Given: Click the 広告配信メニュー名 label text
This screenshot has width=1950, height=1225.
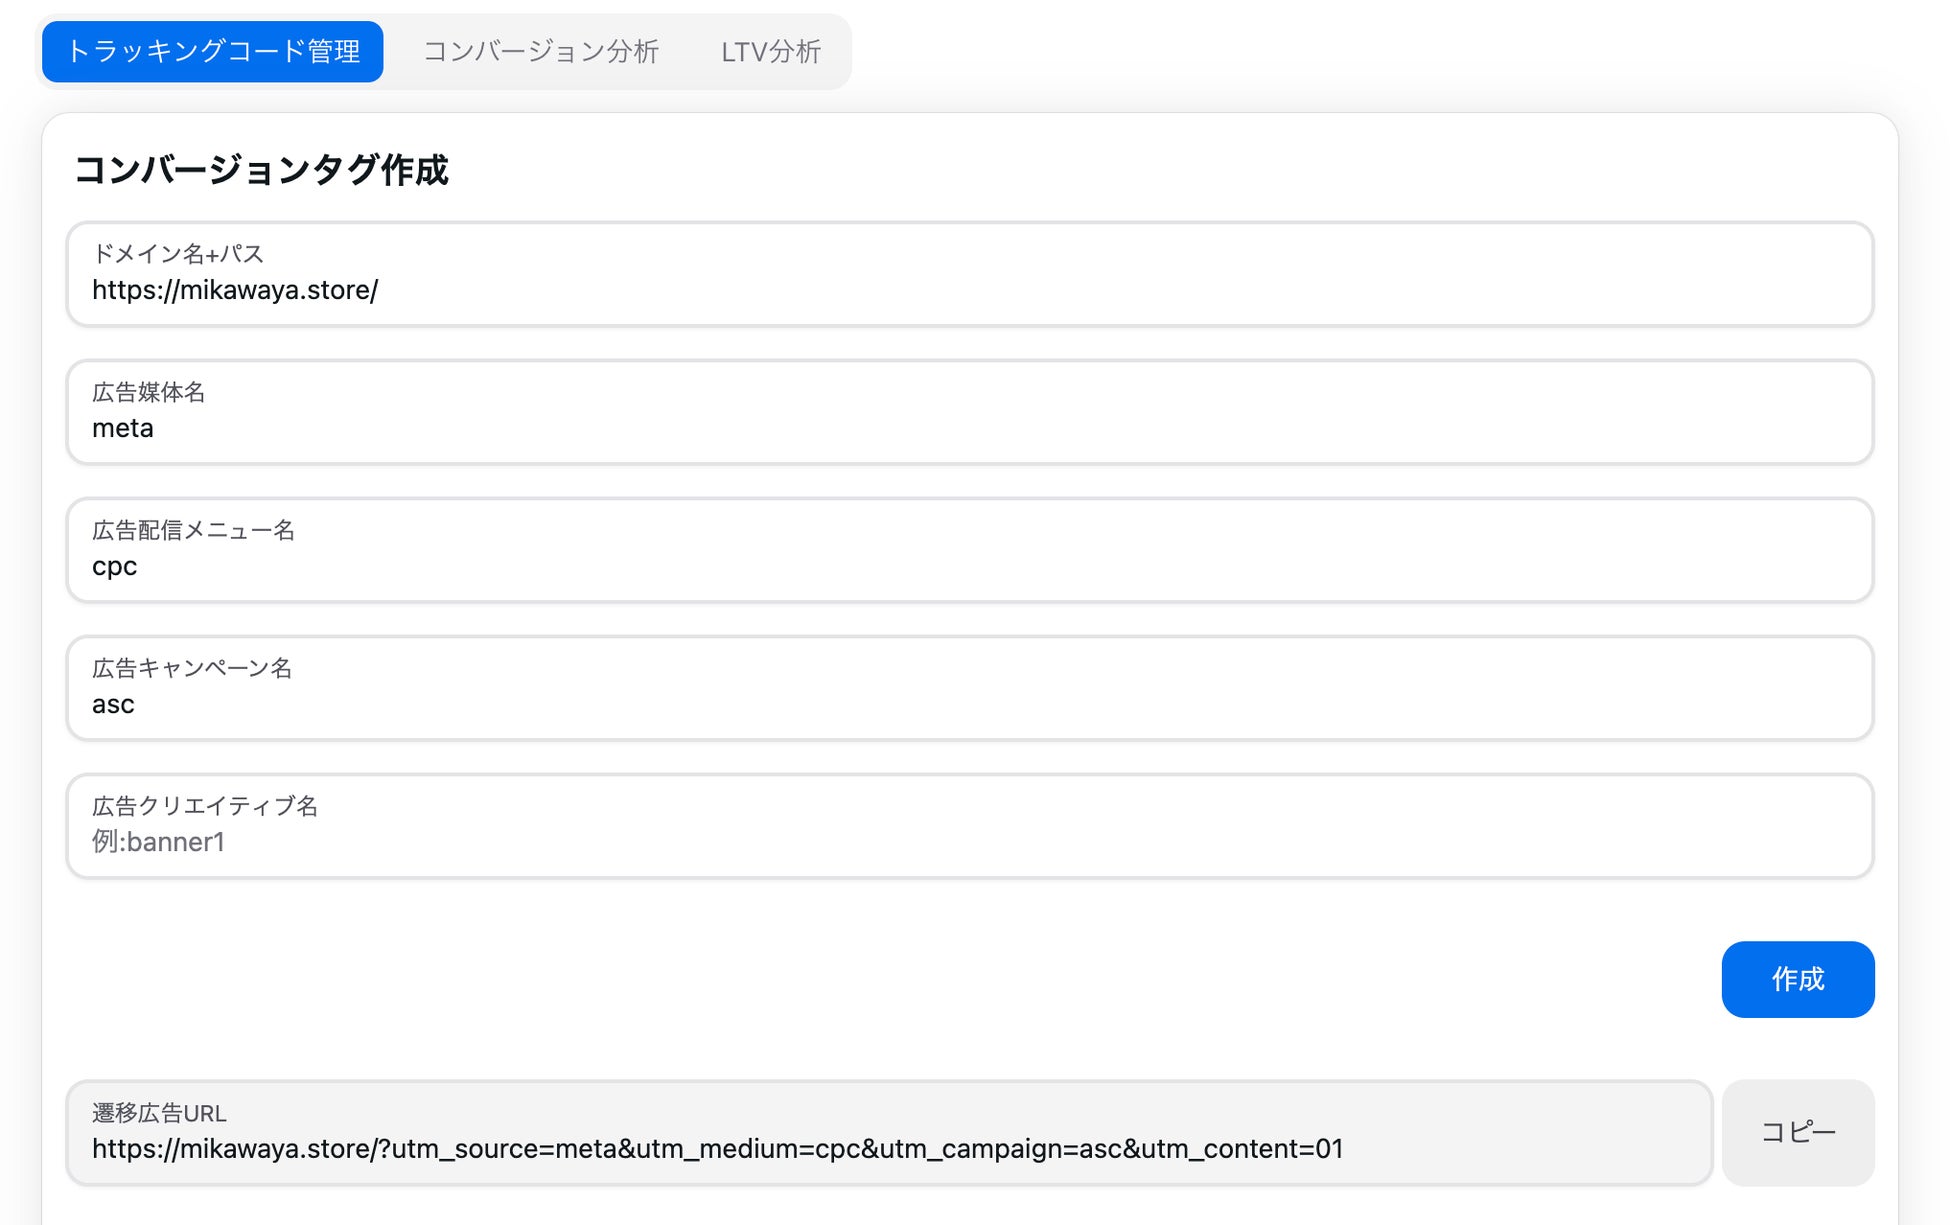Looking at the screenshot, I should 193,530.
